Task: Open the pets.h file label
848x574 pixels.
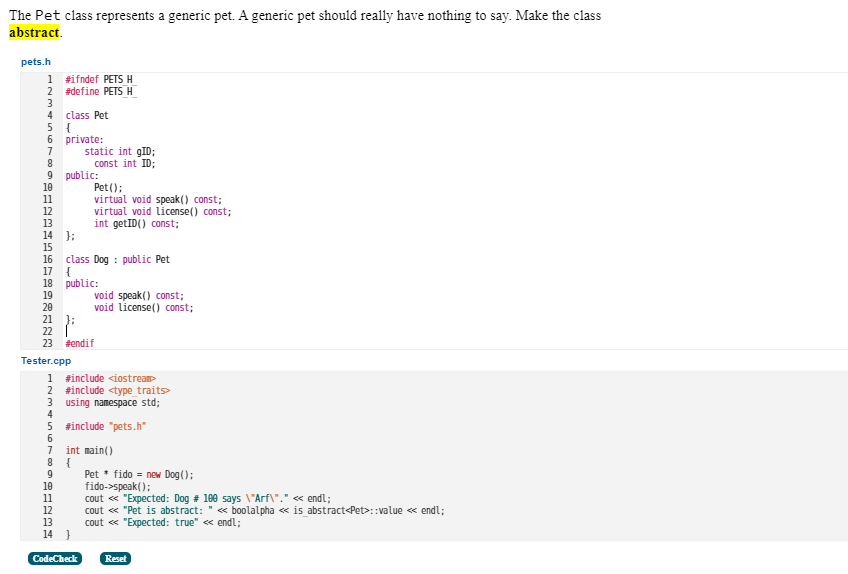Action: [x=36, y=62]
